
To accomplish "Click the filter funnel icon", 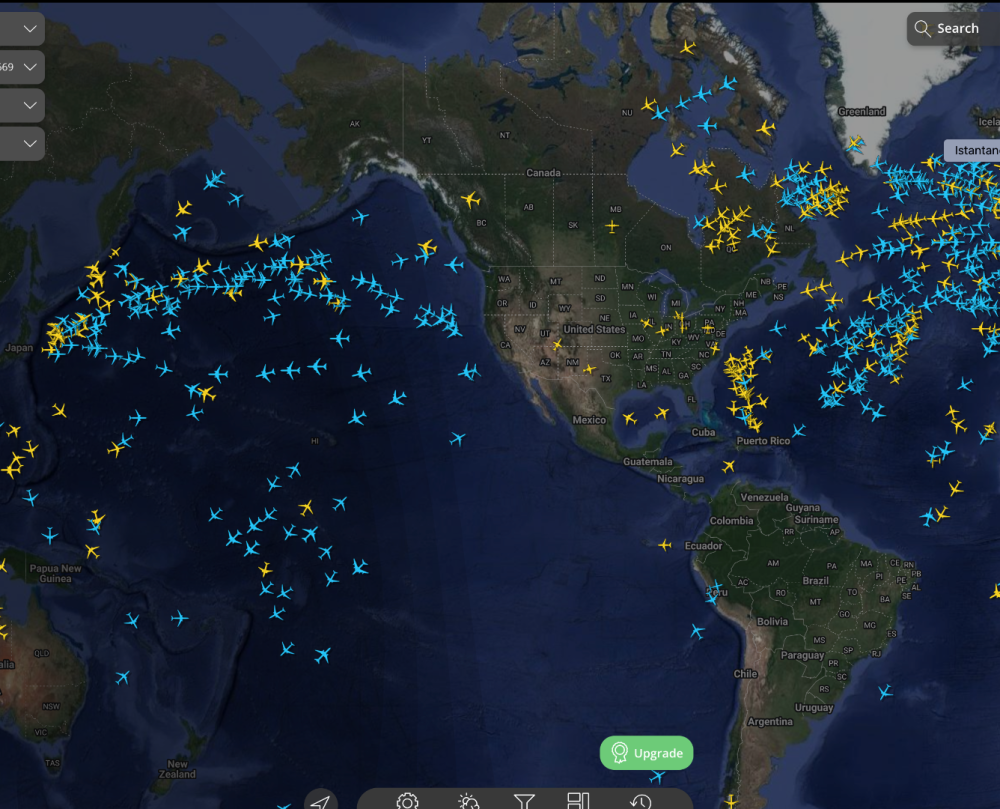I will [524, 801].
